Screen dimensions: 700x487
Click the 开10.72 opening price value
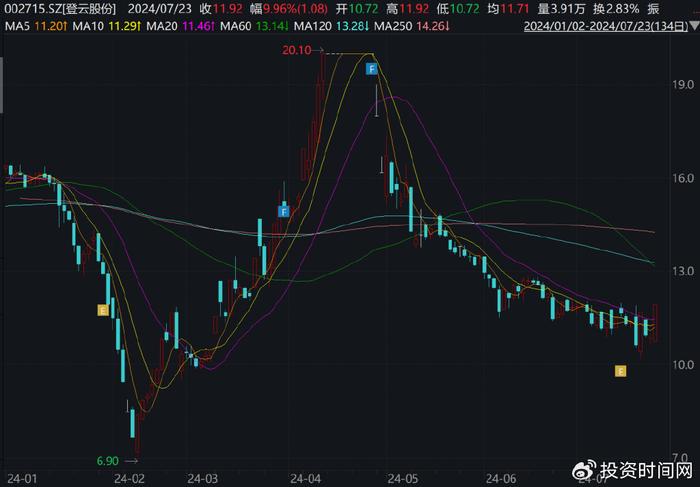(x=356, y=8)
